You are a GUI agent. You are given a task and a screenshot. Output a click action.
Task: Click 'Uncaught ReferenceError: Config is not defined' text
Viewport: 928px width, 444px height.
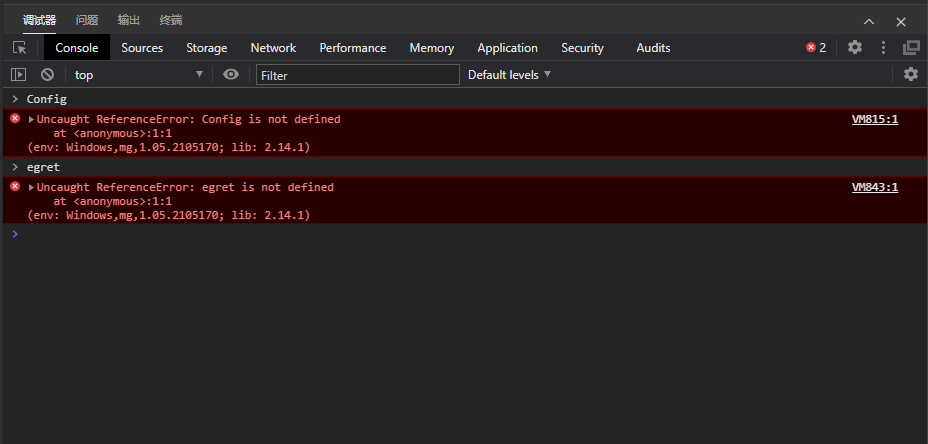coord(189,119)
